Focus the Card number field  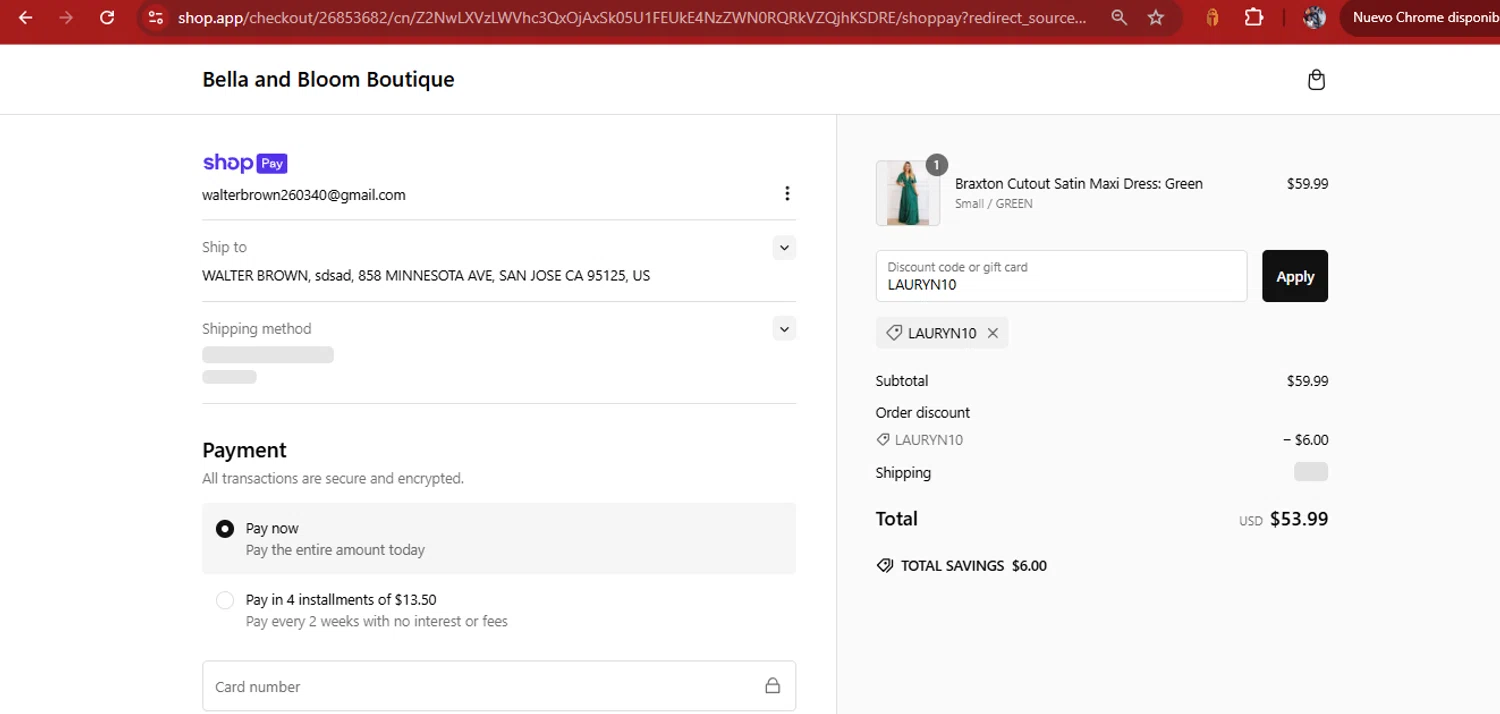(x=499, y=686)
